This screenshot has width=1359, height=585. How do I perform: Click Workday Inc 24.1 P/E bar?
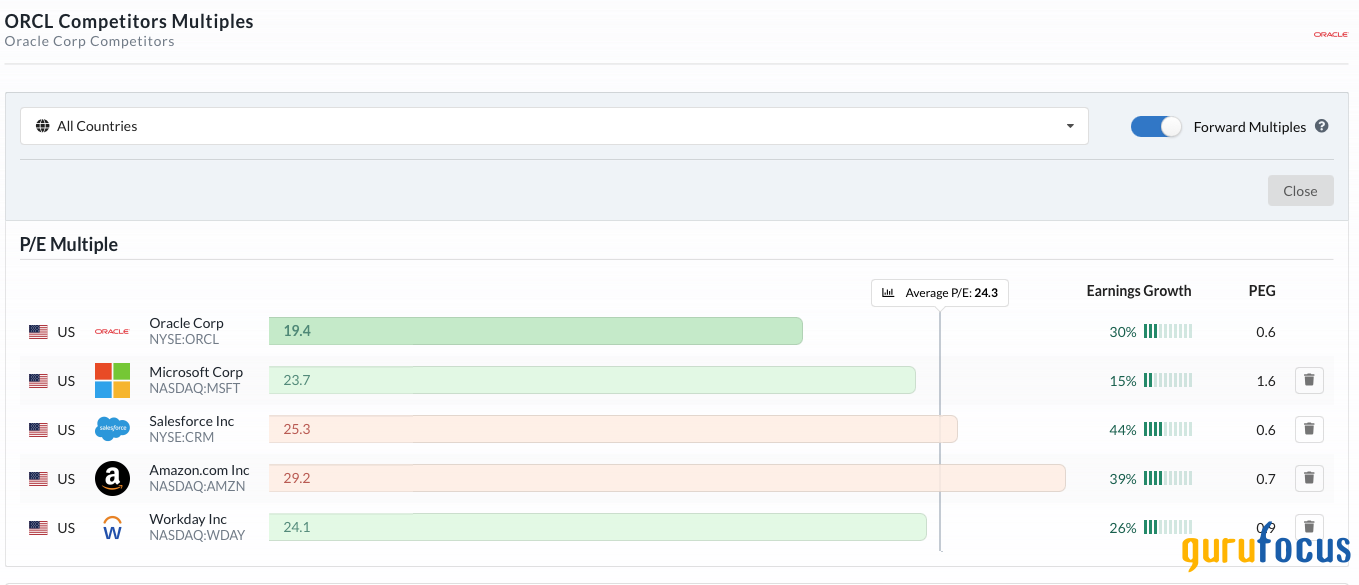(x=598, y=527)
